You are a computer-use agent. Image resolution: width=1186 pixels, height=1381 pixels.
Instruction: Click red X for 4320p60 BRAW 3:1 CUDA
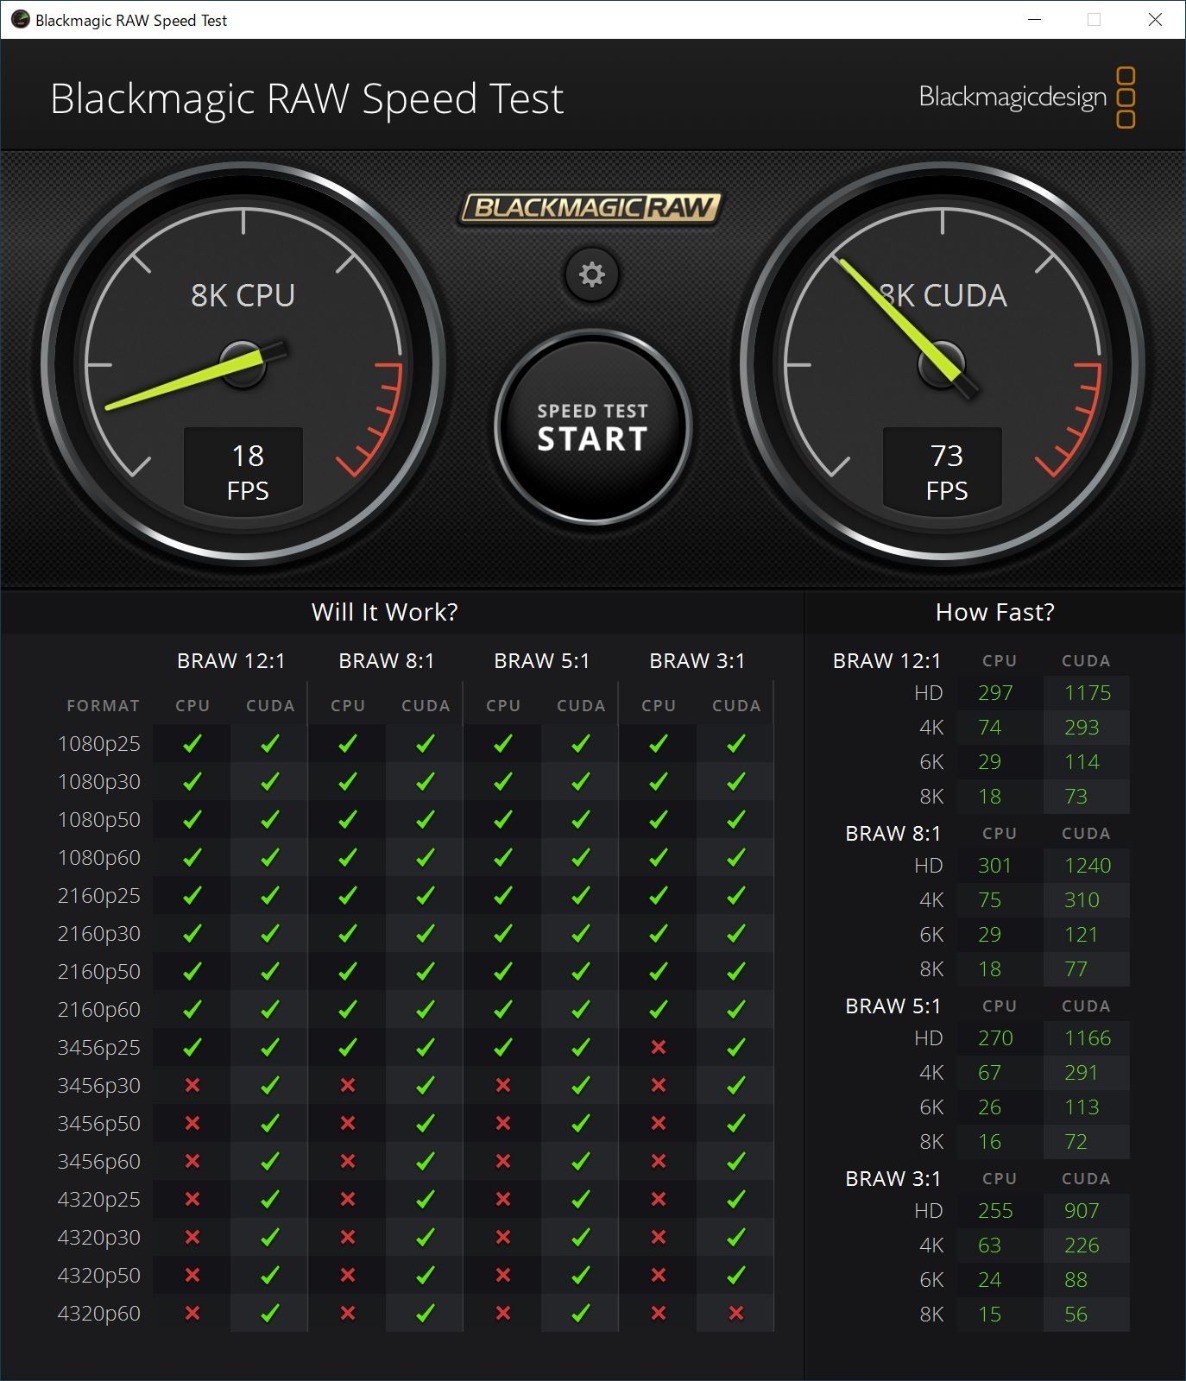[x=736, y=1313]
